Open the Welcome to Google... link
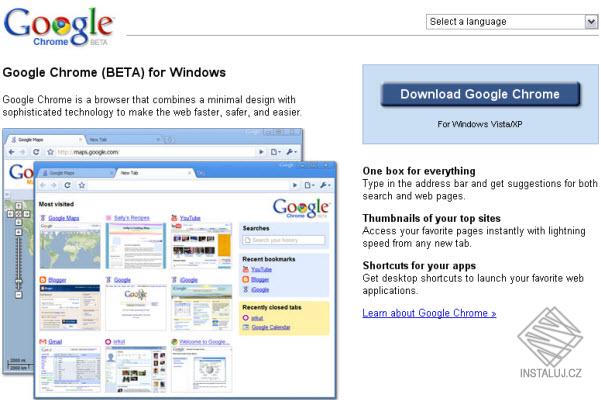Screen dimensions: 601x400 tap(204, 342)
